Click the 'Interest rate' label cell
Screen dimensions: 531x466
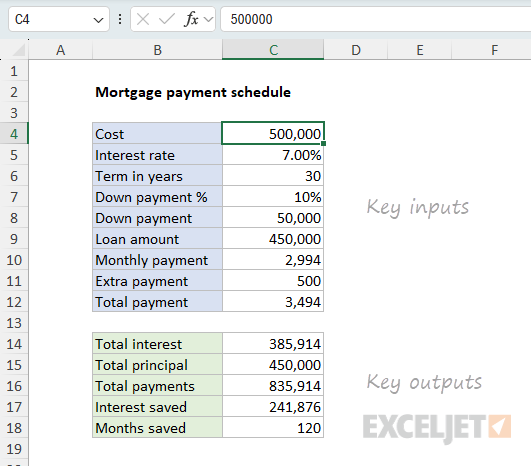pyautogui.click(x=157, y=155)
